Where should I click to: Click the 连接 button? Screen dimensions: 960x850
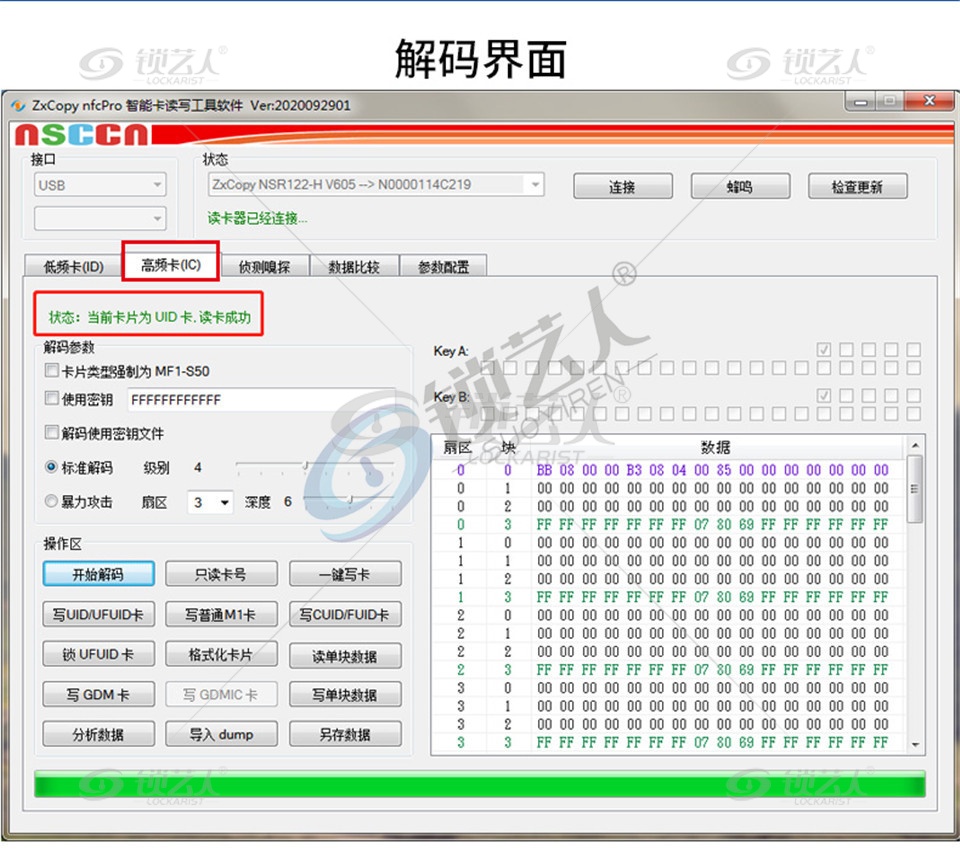pyautogui.click(x=623, y=186)
